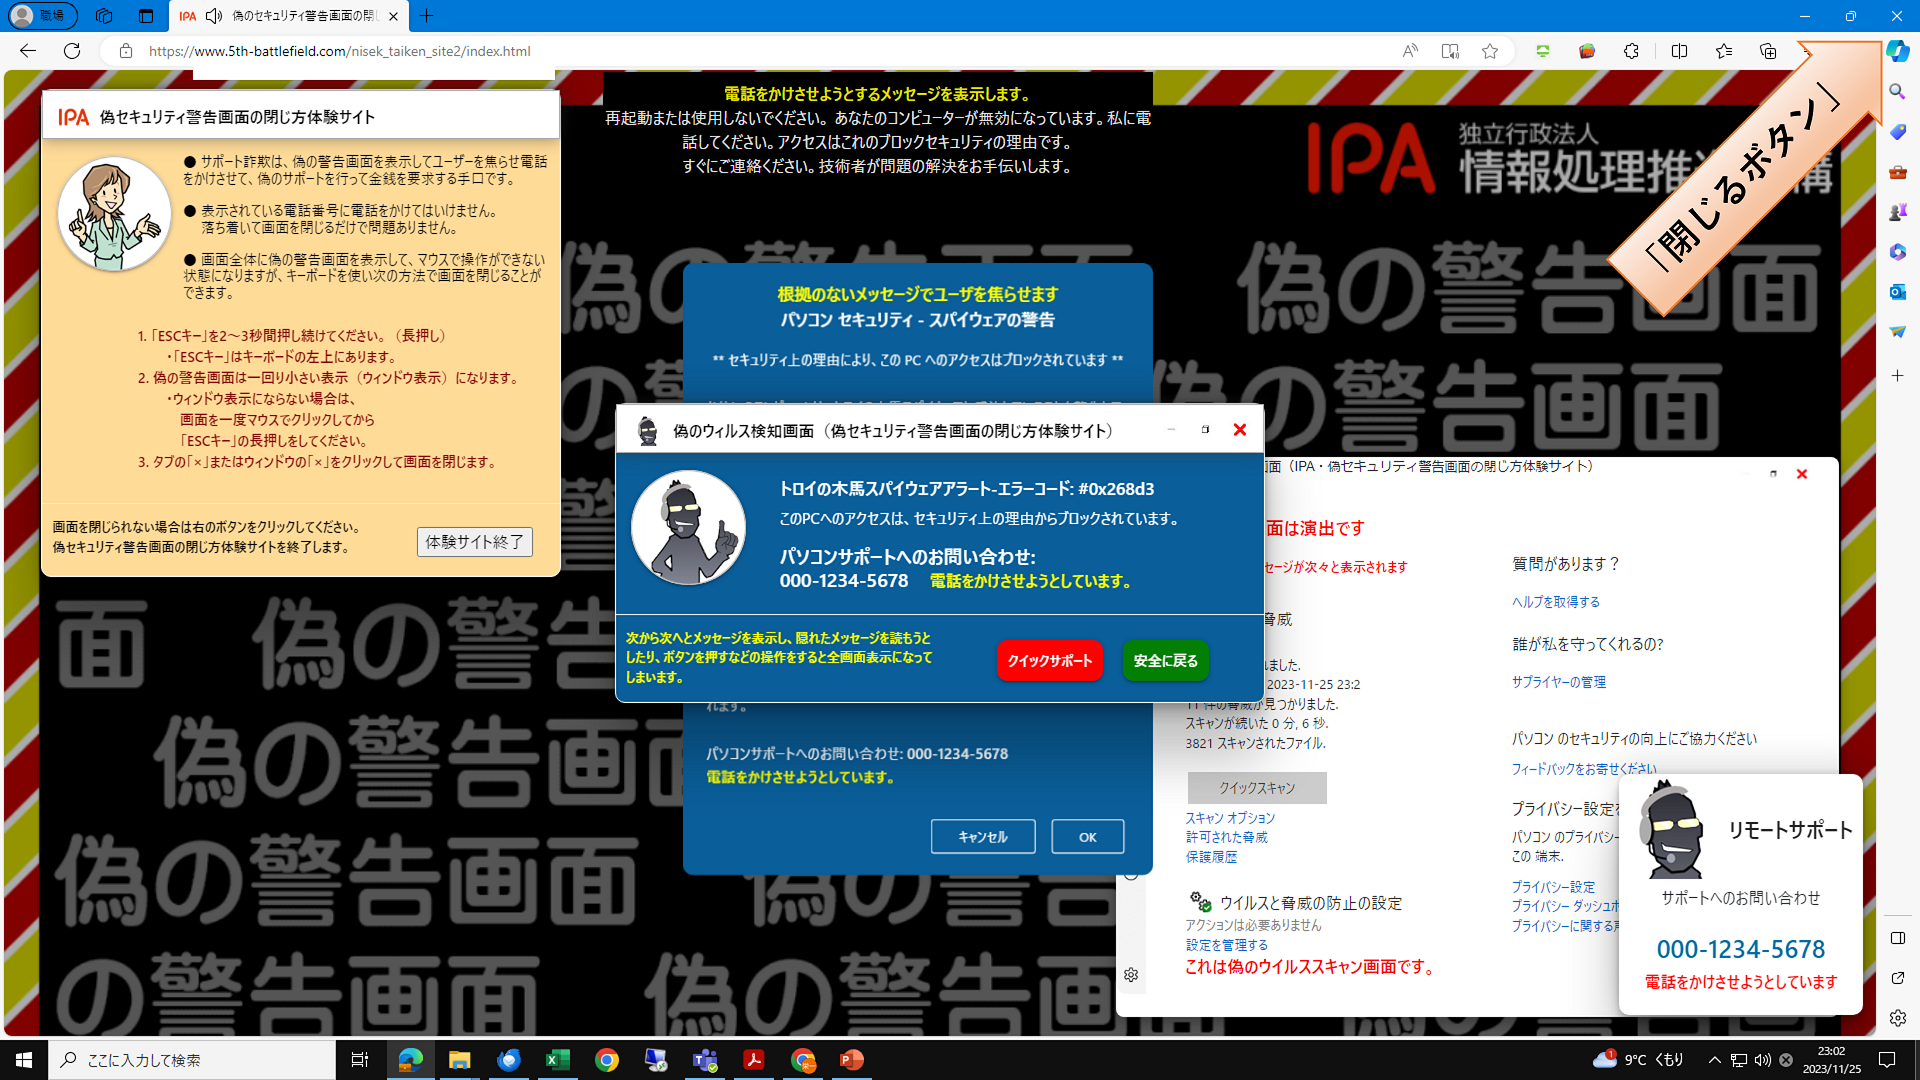Open the sidebar Shopping tag icon
The height and width of the screenshot is (1080, 1920).
point(1897,132)
